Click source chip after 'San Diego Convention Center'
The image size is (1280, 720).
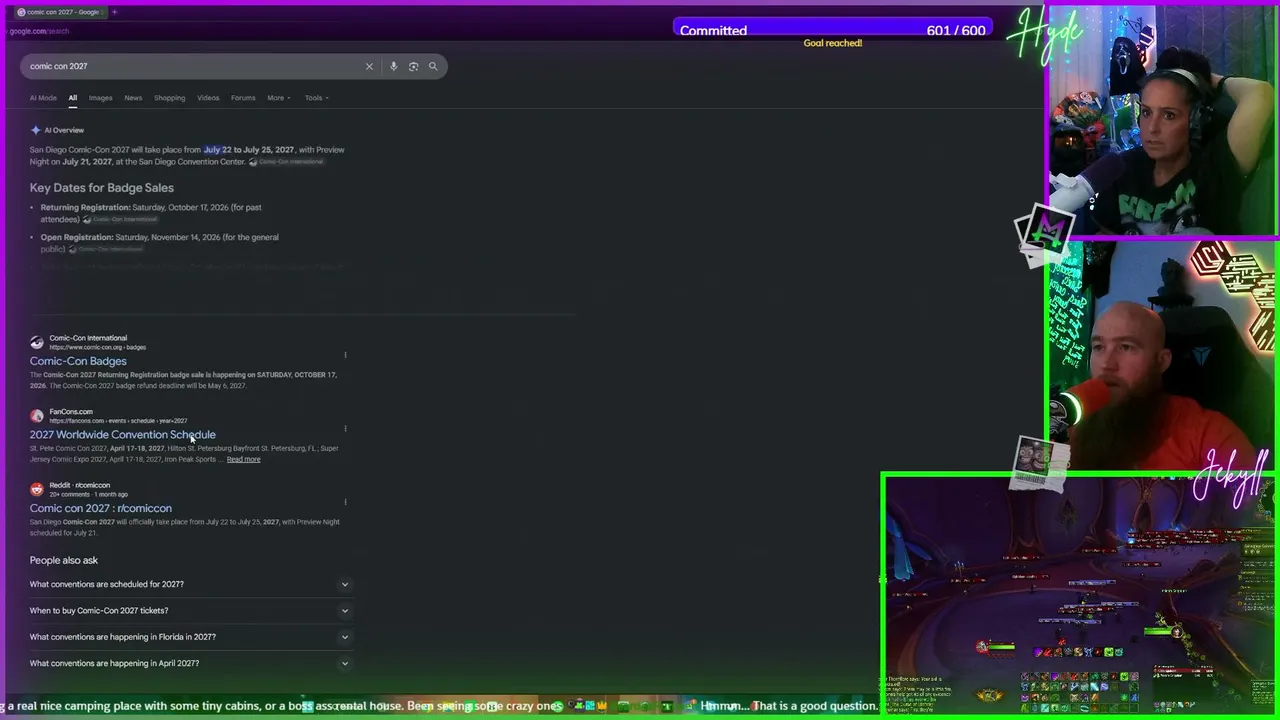[287, 162]
